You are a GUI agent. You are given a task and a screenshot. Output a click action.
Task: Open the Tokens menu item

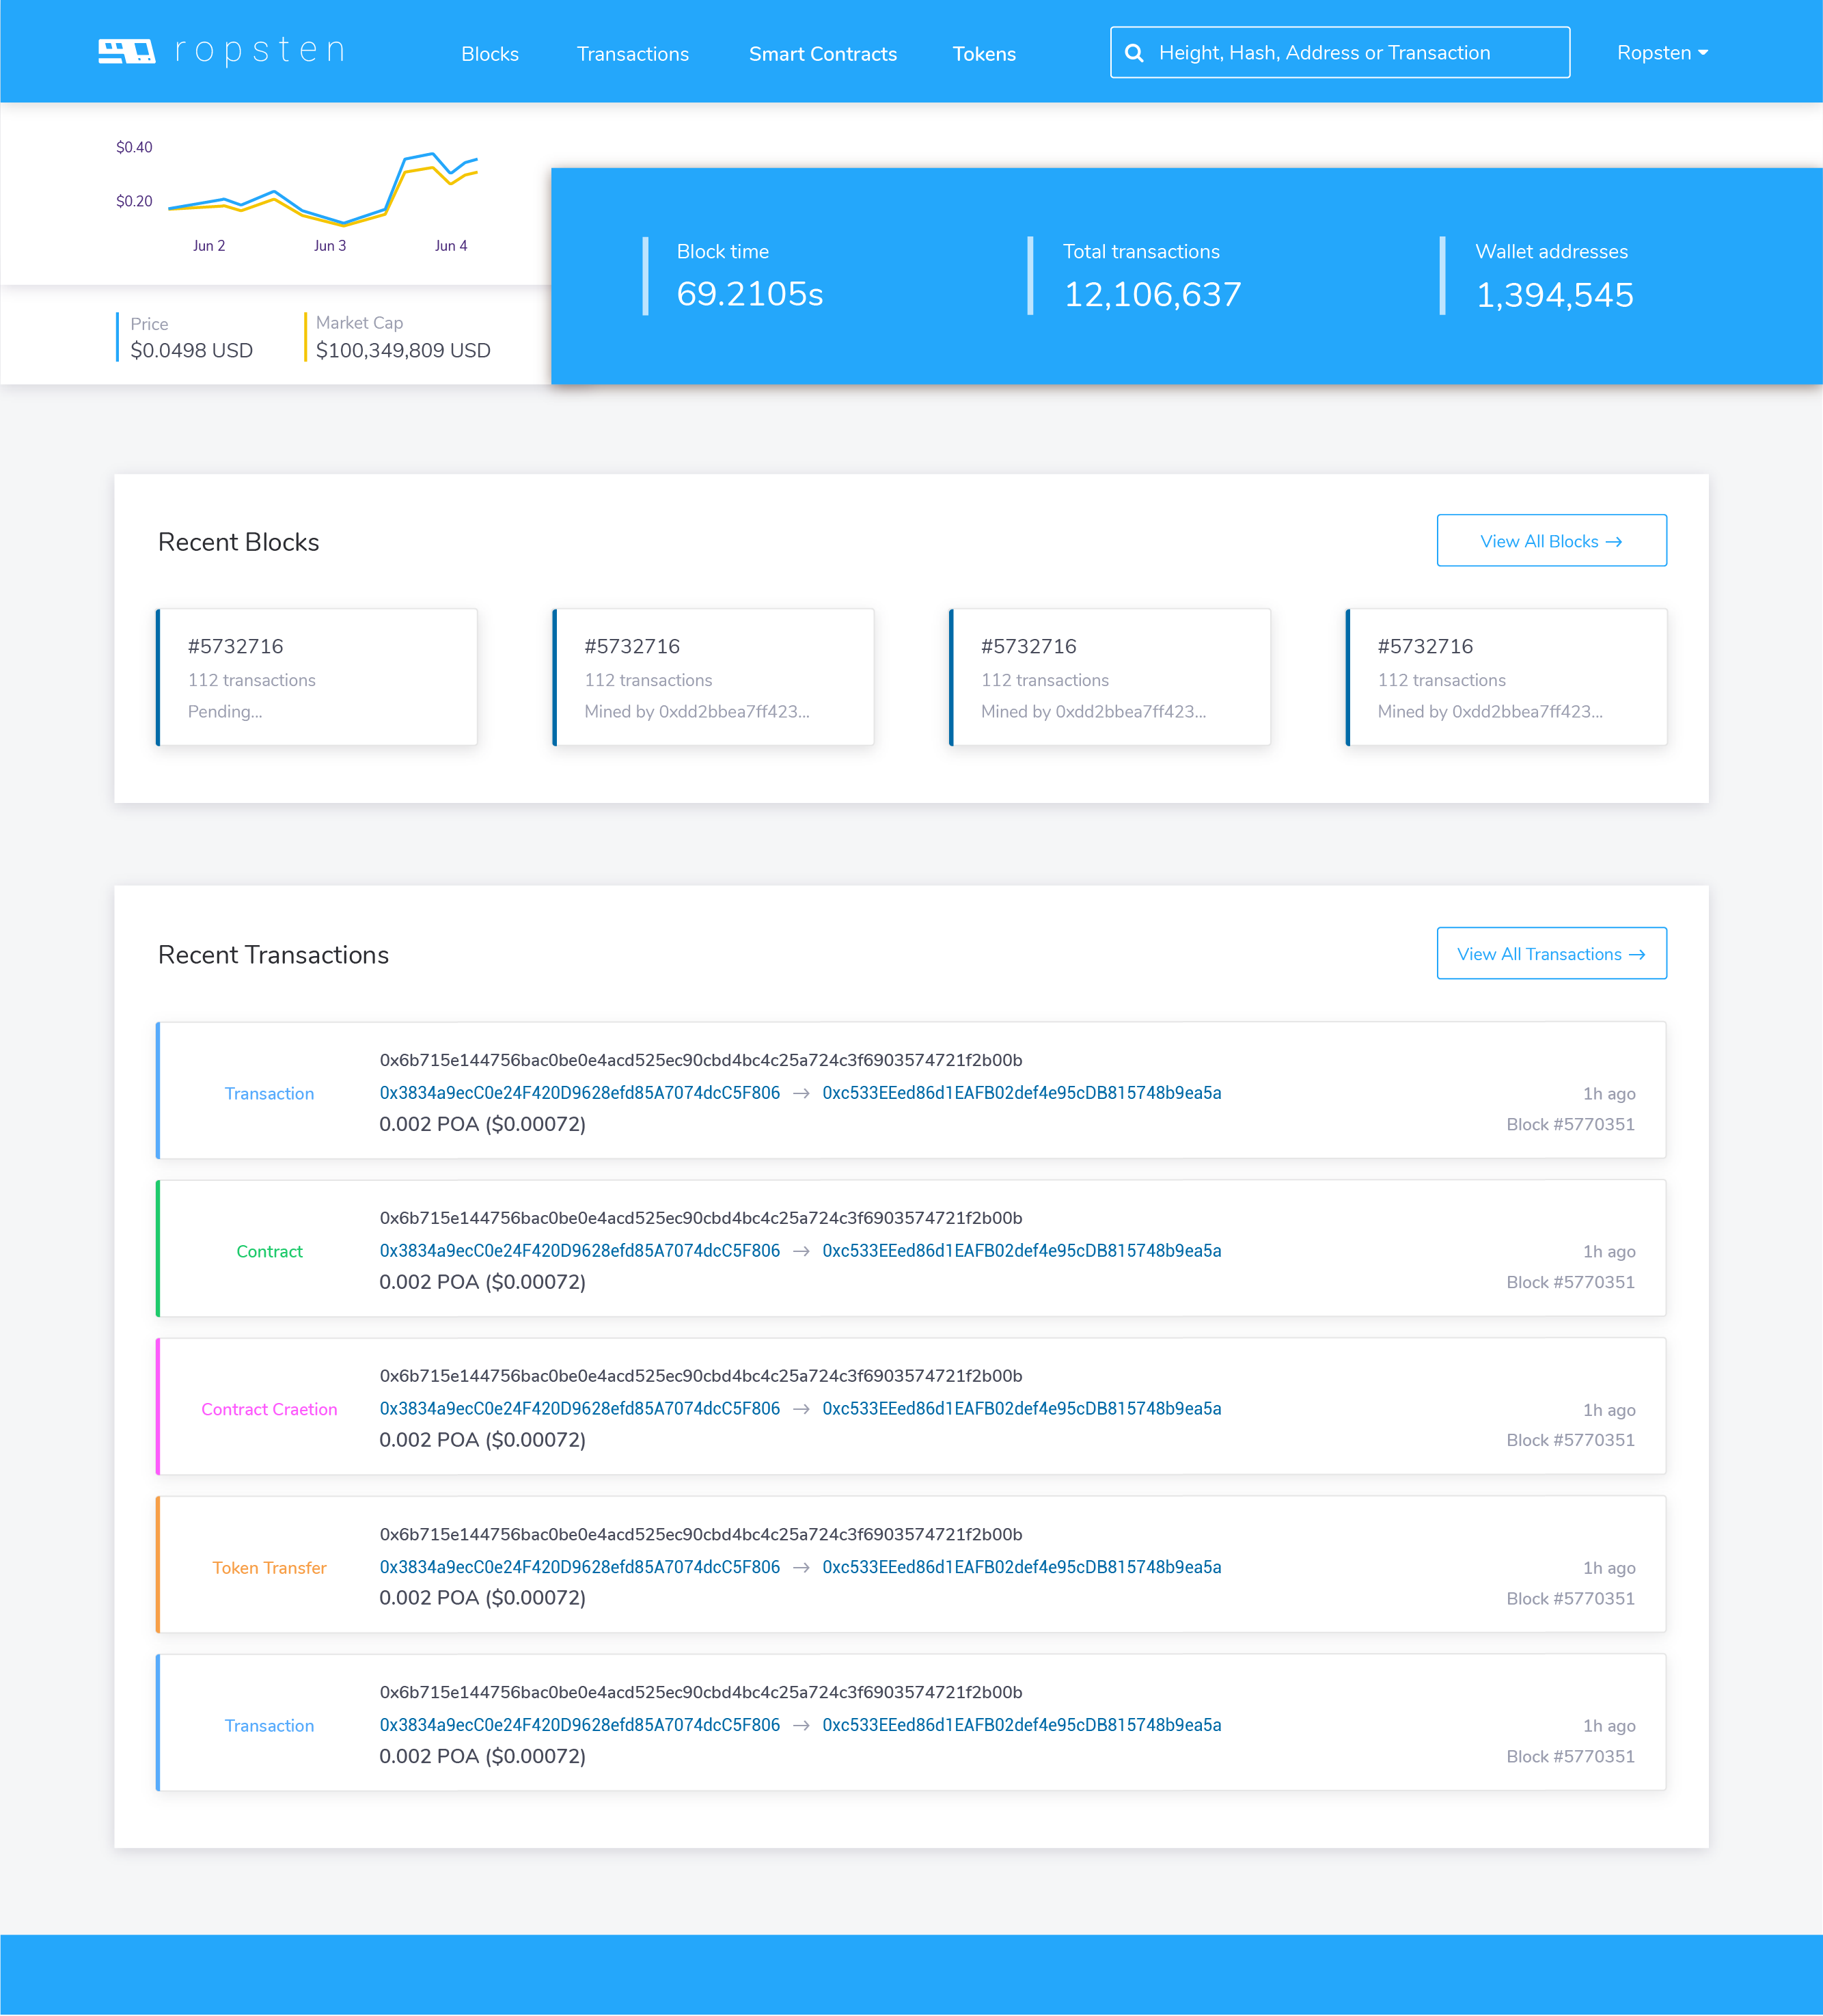984,54
